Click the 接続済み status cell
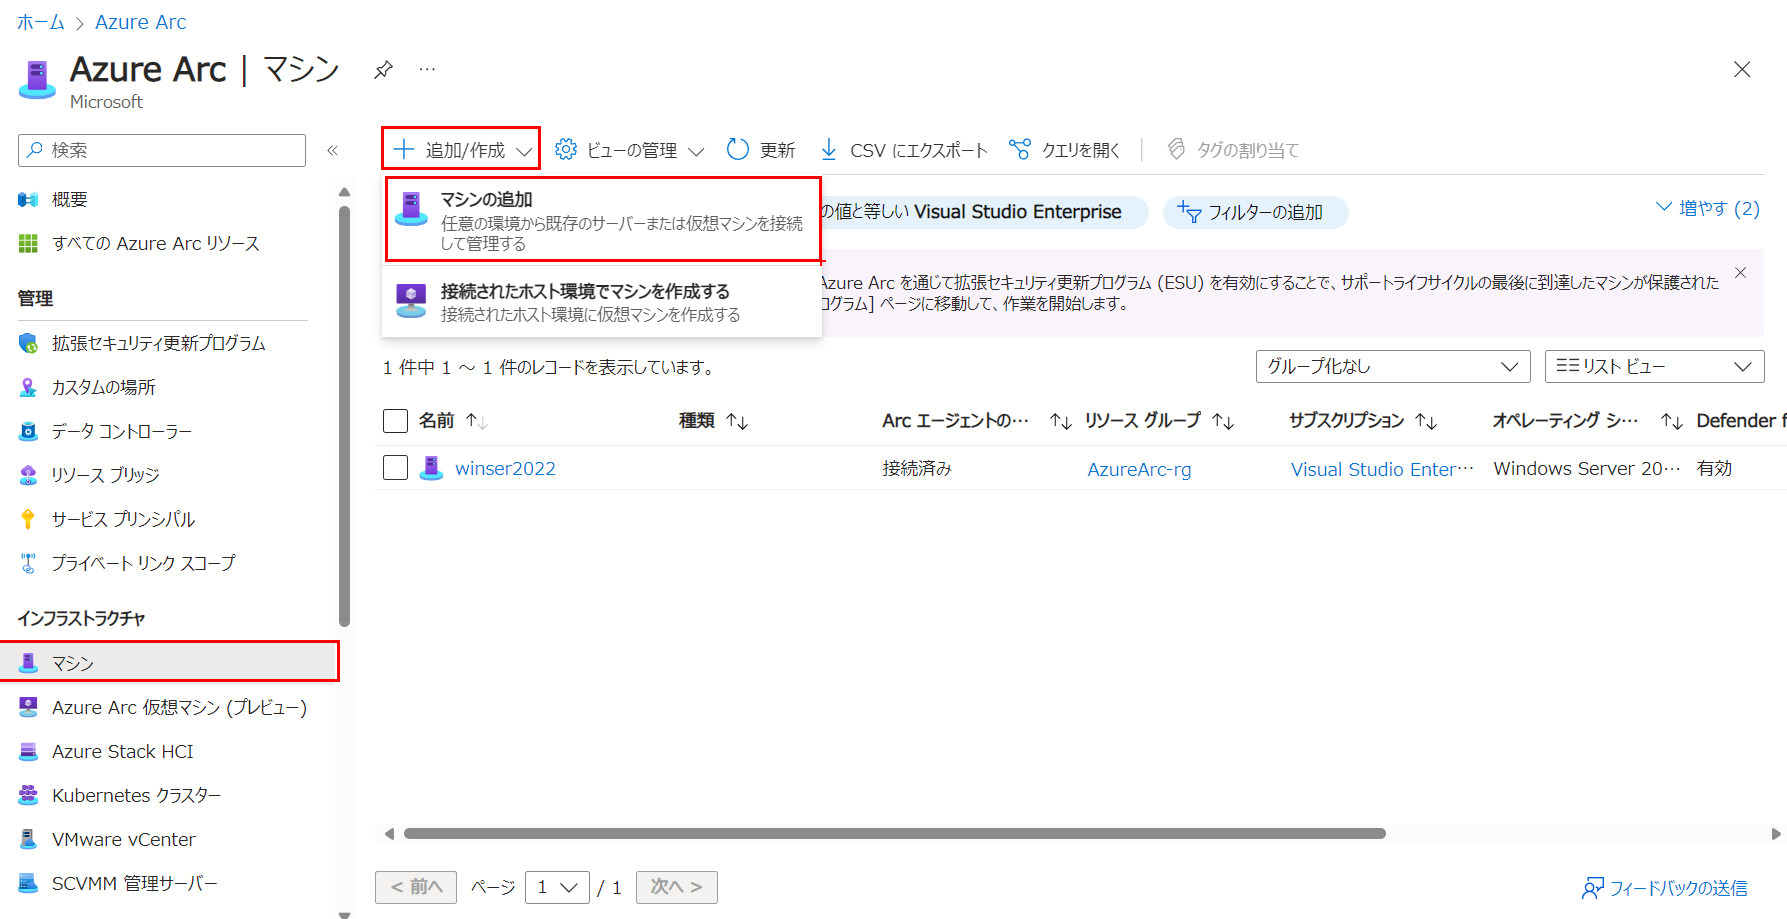Screen dimensions: 1787x919 tap(917, 468)
